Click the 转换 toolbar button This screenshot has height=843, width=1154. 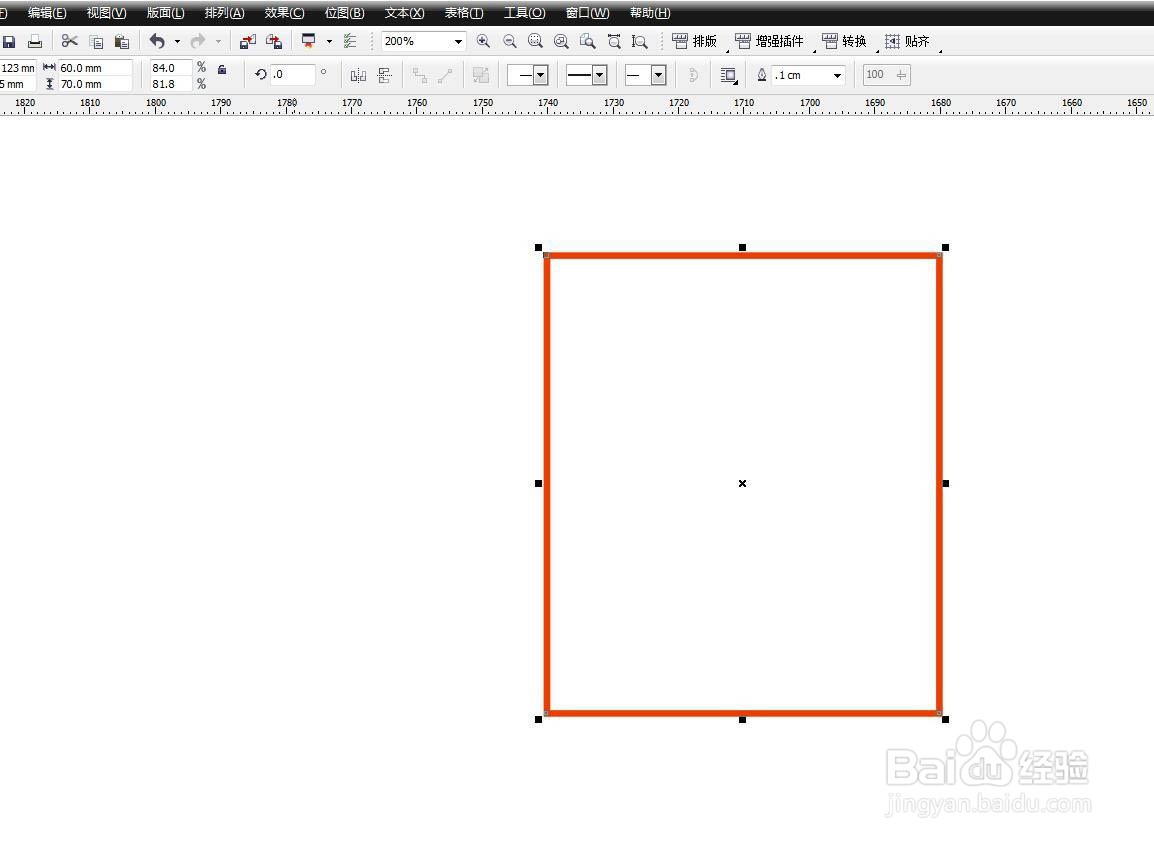coord(844,41)
